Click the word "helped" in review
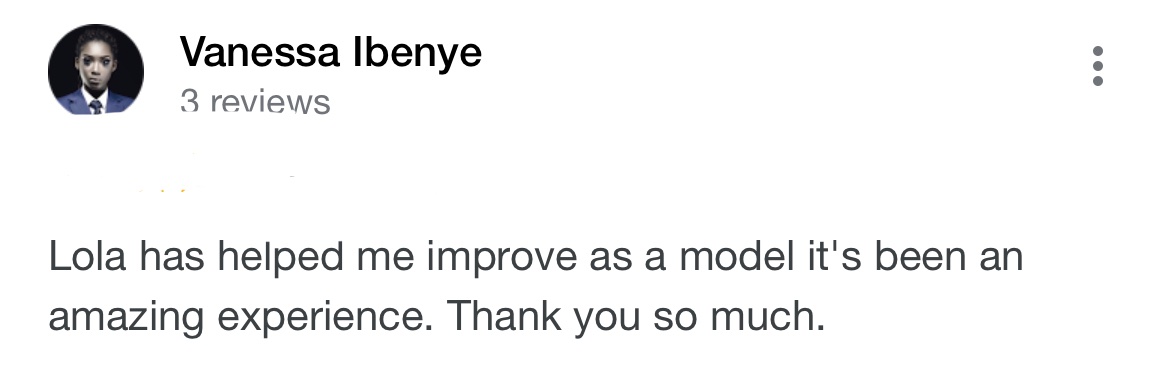This screenshot has height=377, width=1170. tap(281, 260)
